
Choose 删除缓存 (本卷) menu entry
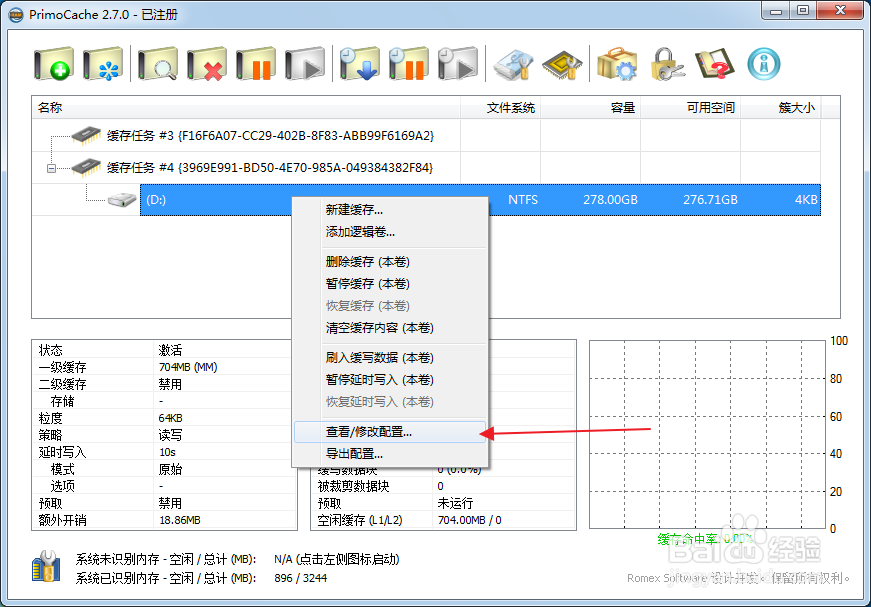[x=390, y=262]
